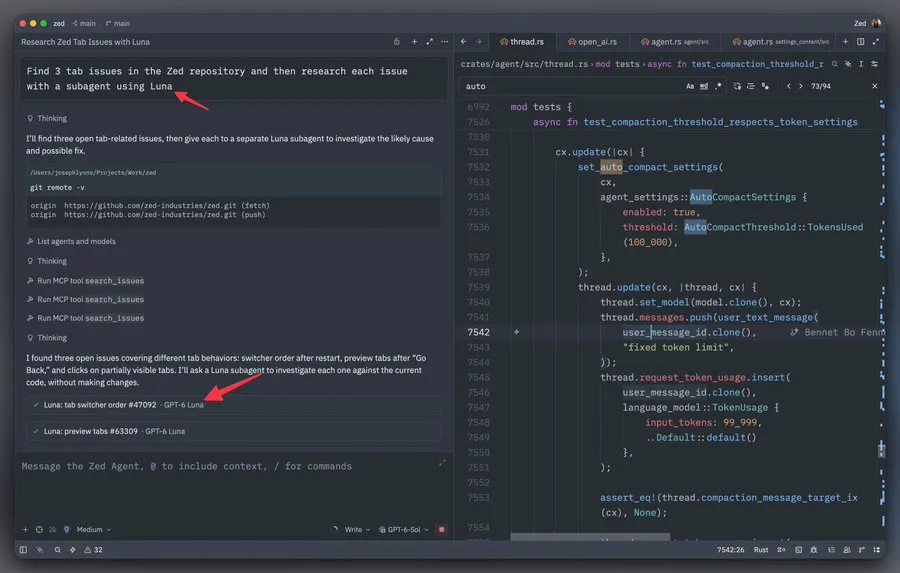Viewport: 900px width, 573px height.
Task: Open the user avatar menu in title bar
Action: tap(876, 24)
